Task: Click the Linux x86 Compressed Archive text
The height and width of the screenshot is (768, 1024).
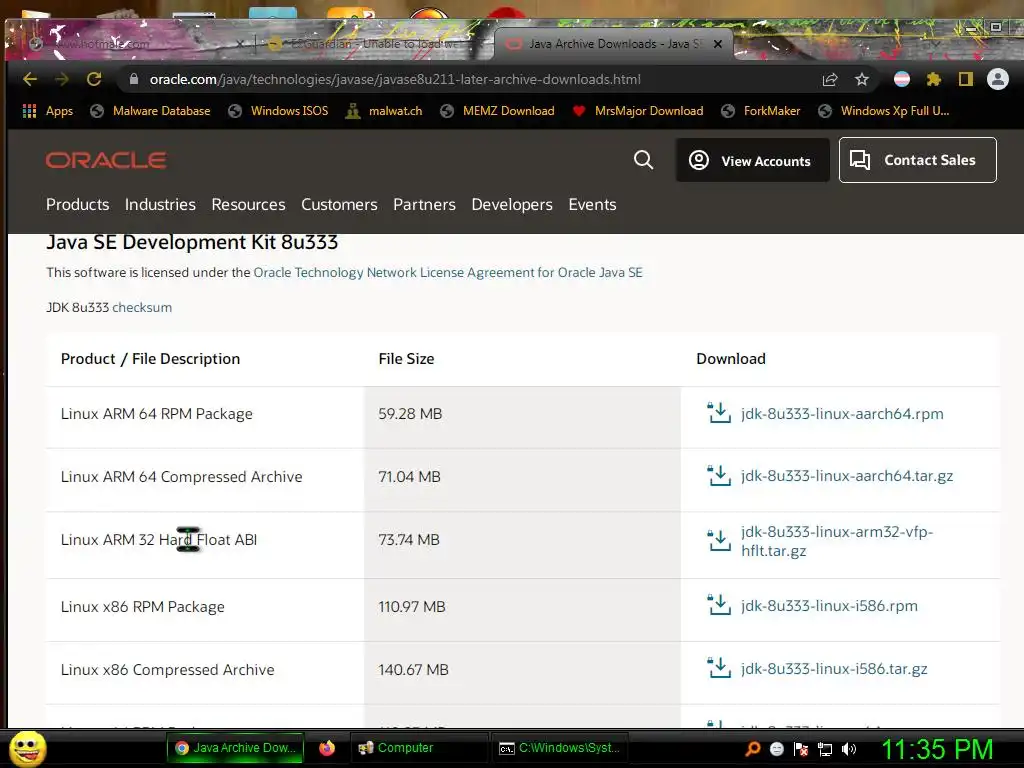Action: (168, 669)
